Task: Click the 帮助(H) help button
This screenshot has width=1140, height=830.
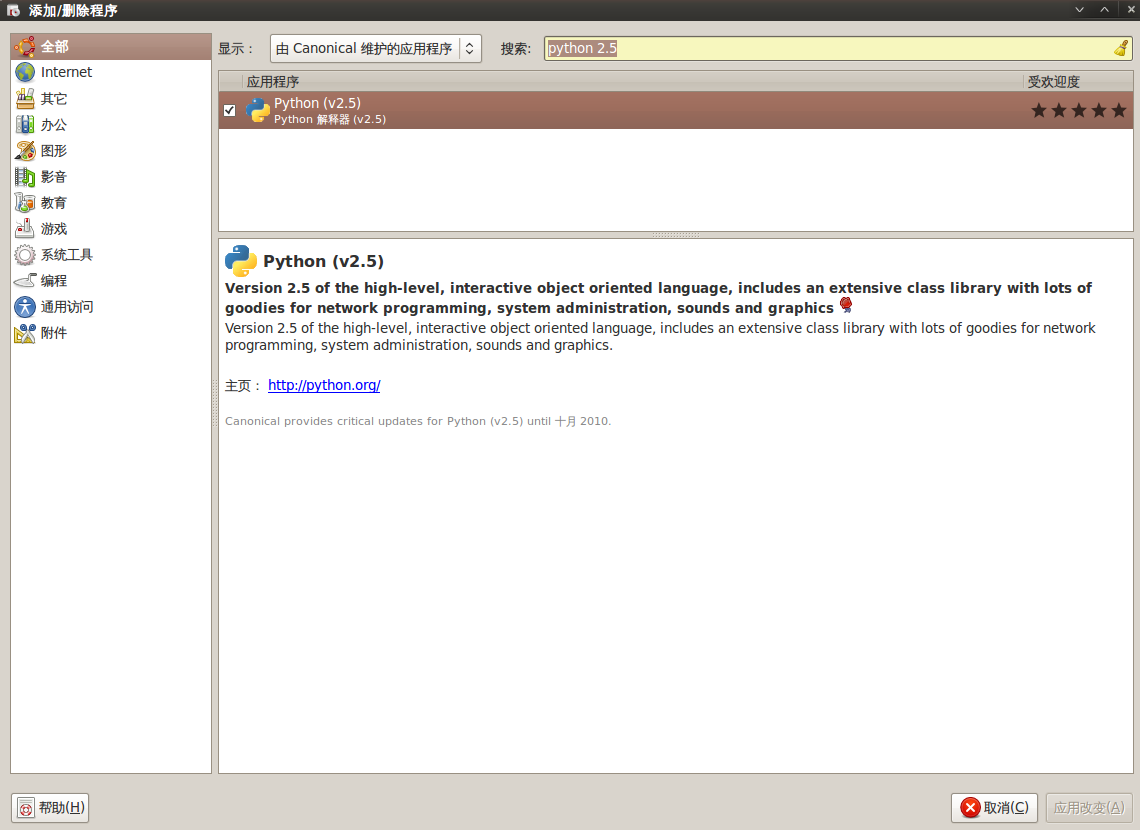Action: point(50,807)
